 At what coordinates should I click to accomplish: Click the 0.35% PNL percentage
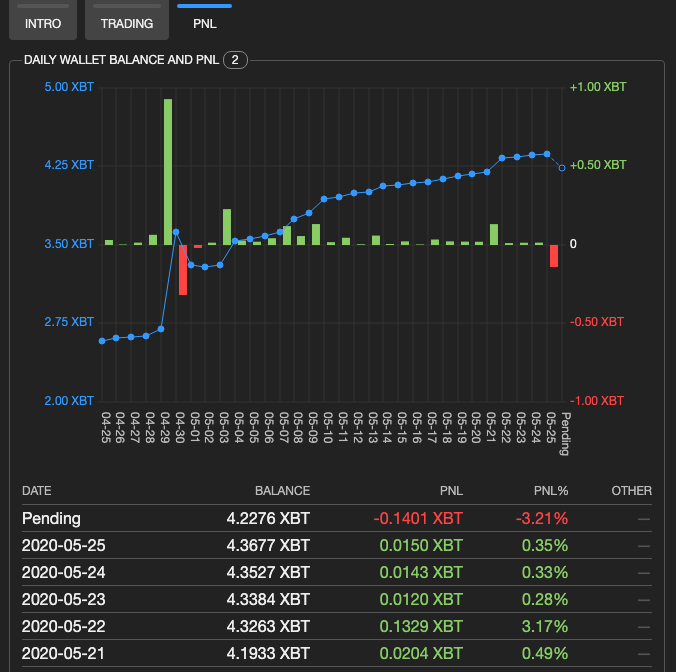(545, 546)
